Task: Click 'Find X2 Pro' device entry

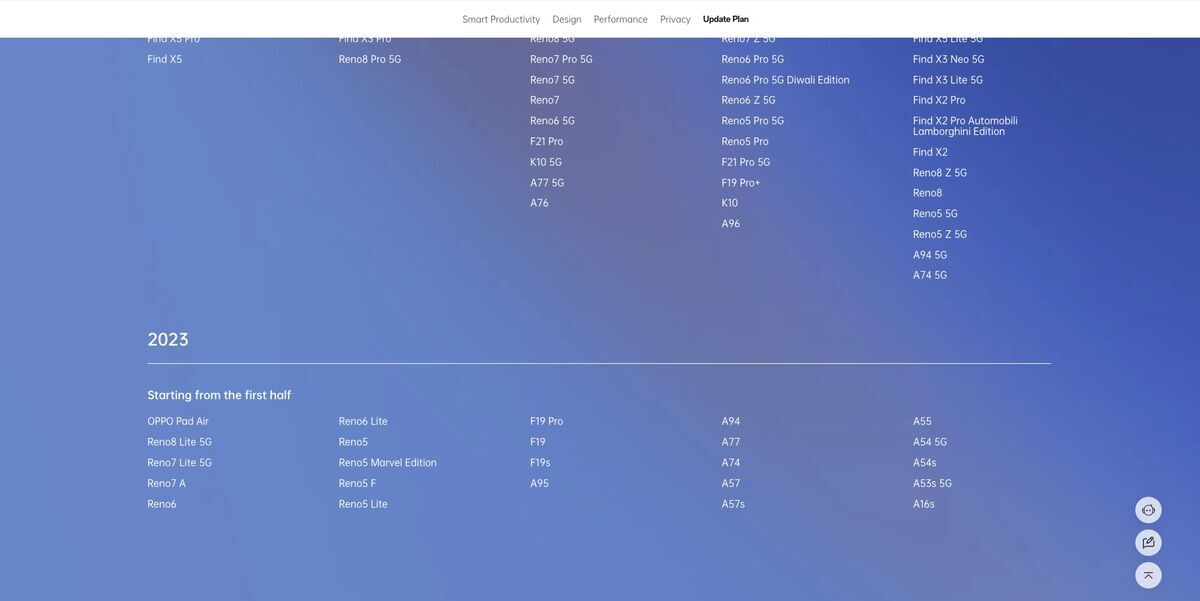Action: click(939, 100)
